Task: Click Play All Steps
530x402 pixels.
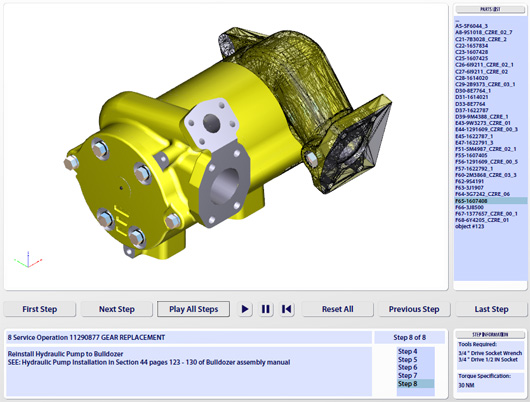Action: click(193, 309)
